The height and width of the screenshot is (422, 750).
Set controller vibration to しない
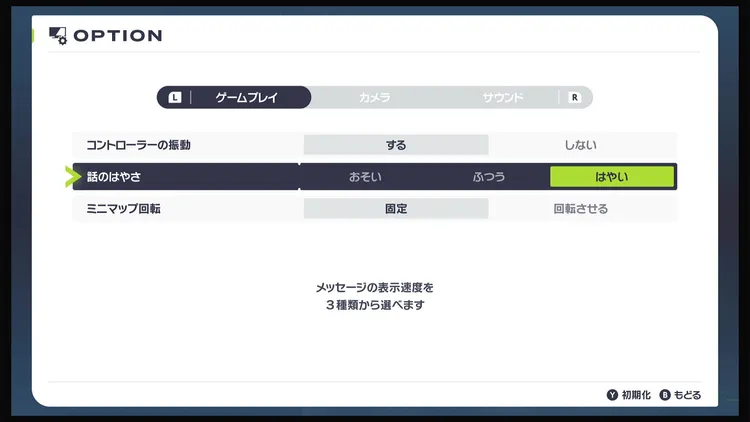point(581,145)
